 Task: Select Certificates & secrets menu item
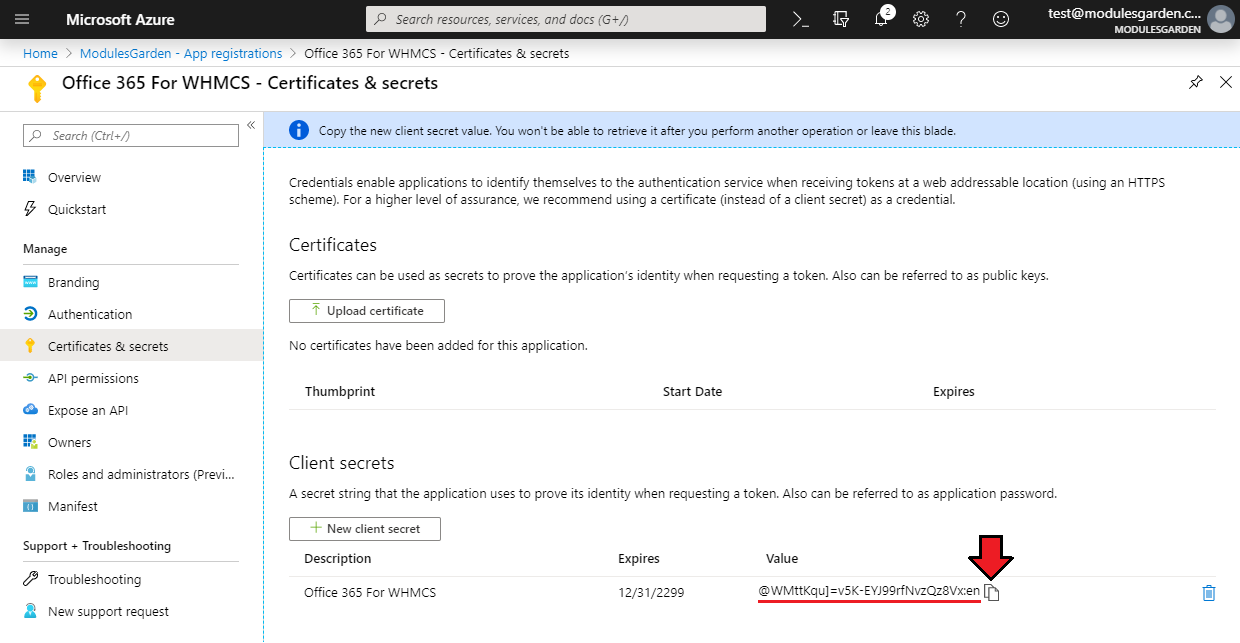131,346
